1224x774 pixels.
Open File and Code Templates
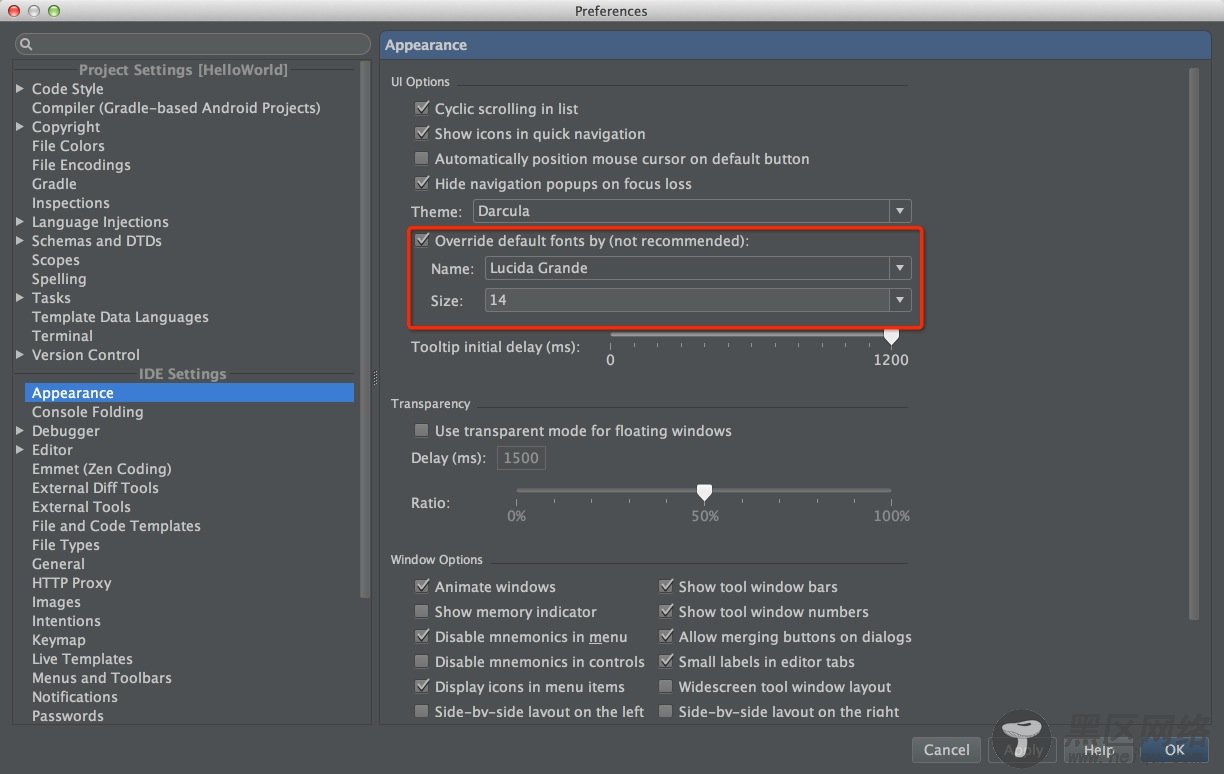tap(116, 526)
